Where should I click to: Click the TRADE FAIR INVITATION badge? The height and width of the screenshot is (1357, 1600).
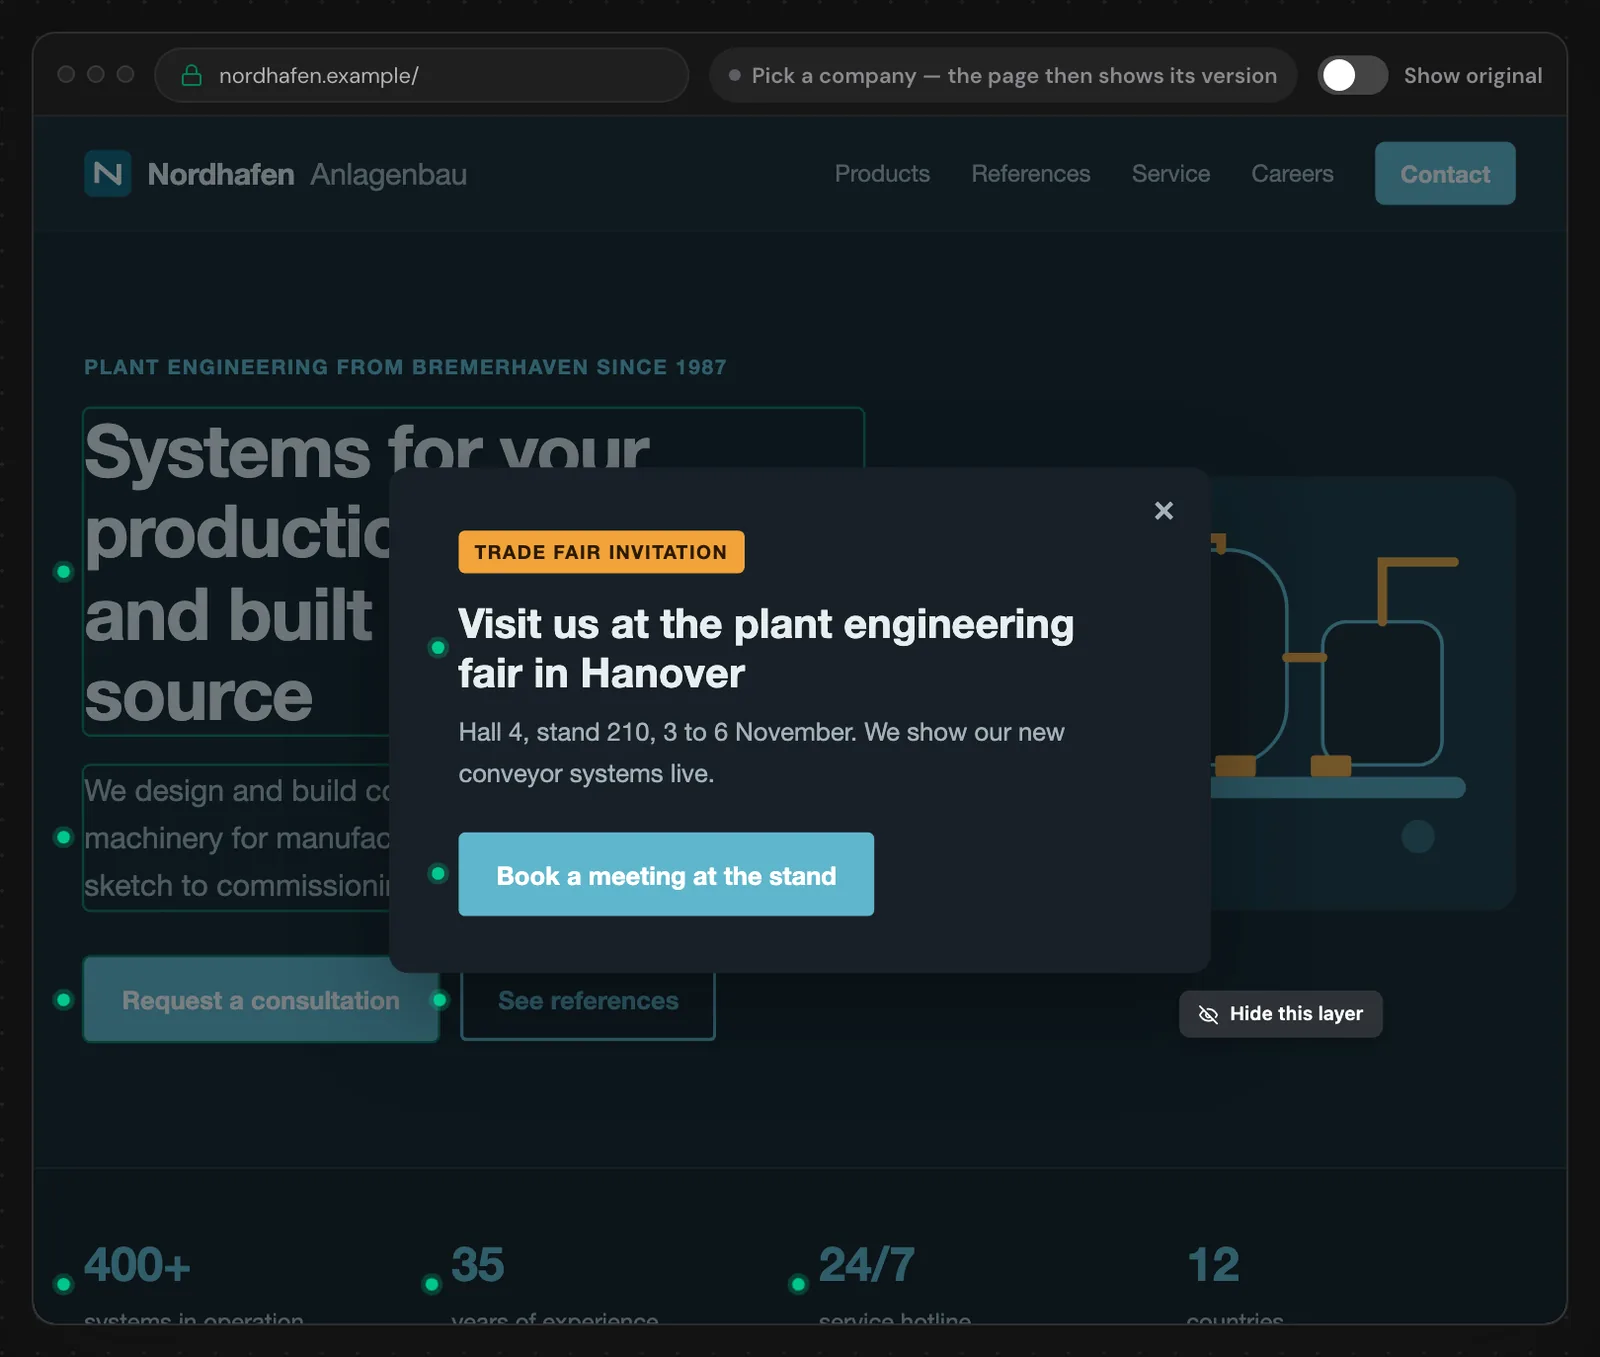pos(601,552)
